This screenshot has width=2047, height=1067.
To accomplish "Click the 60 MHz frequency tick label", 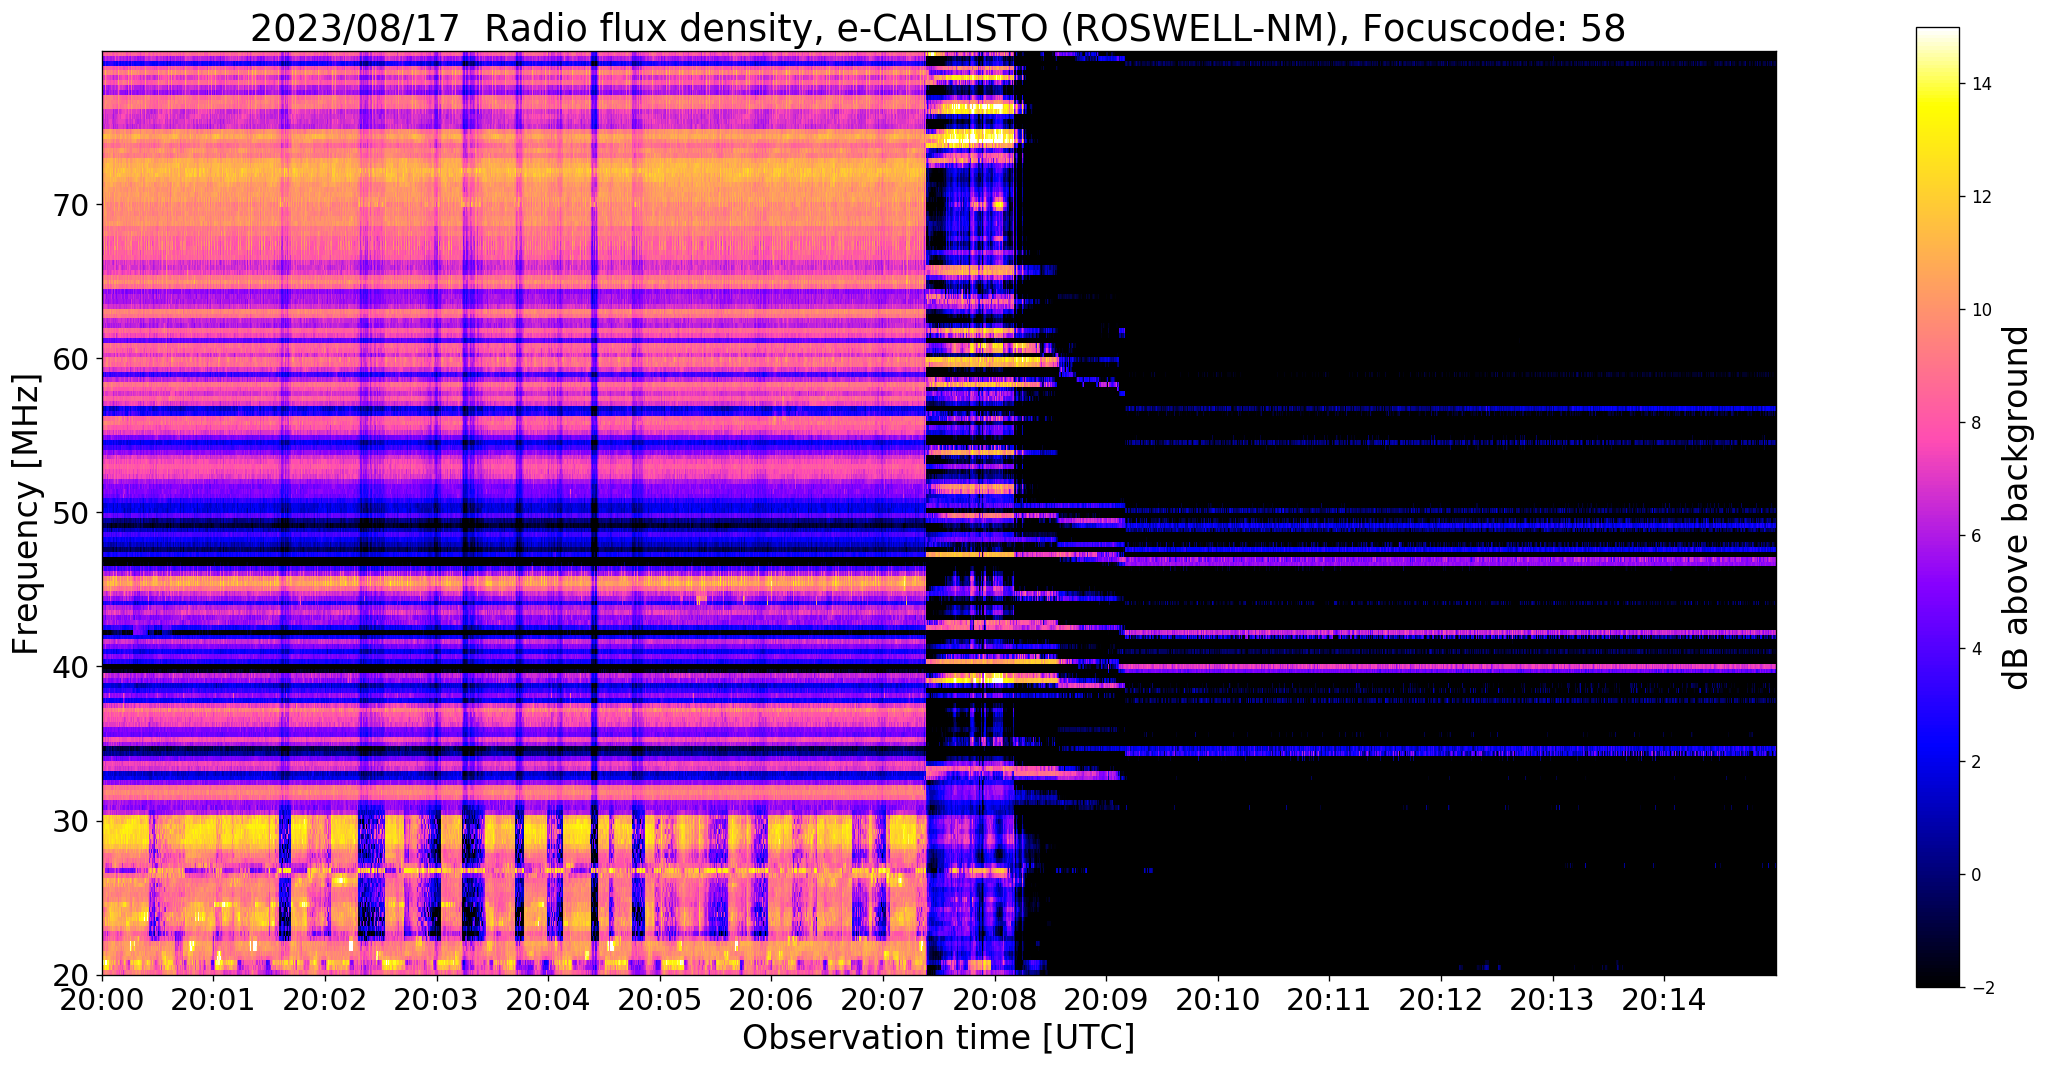I will tap(70, 359).
